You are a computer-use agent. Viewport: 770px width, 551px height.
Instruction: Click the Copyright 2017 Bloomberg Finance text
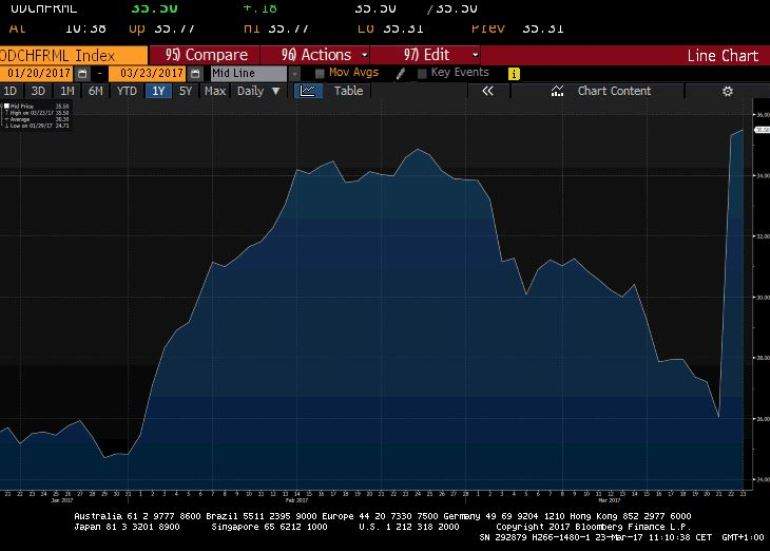pyautogui.click(x=593, y=527)
